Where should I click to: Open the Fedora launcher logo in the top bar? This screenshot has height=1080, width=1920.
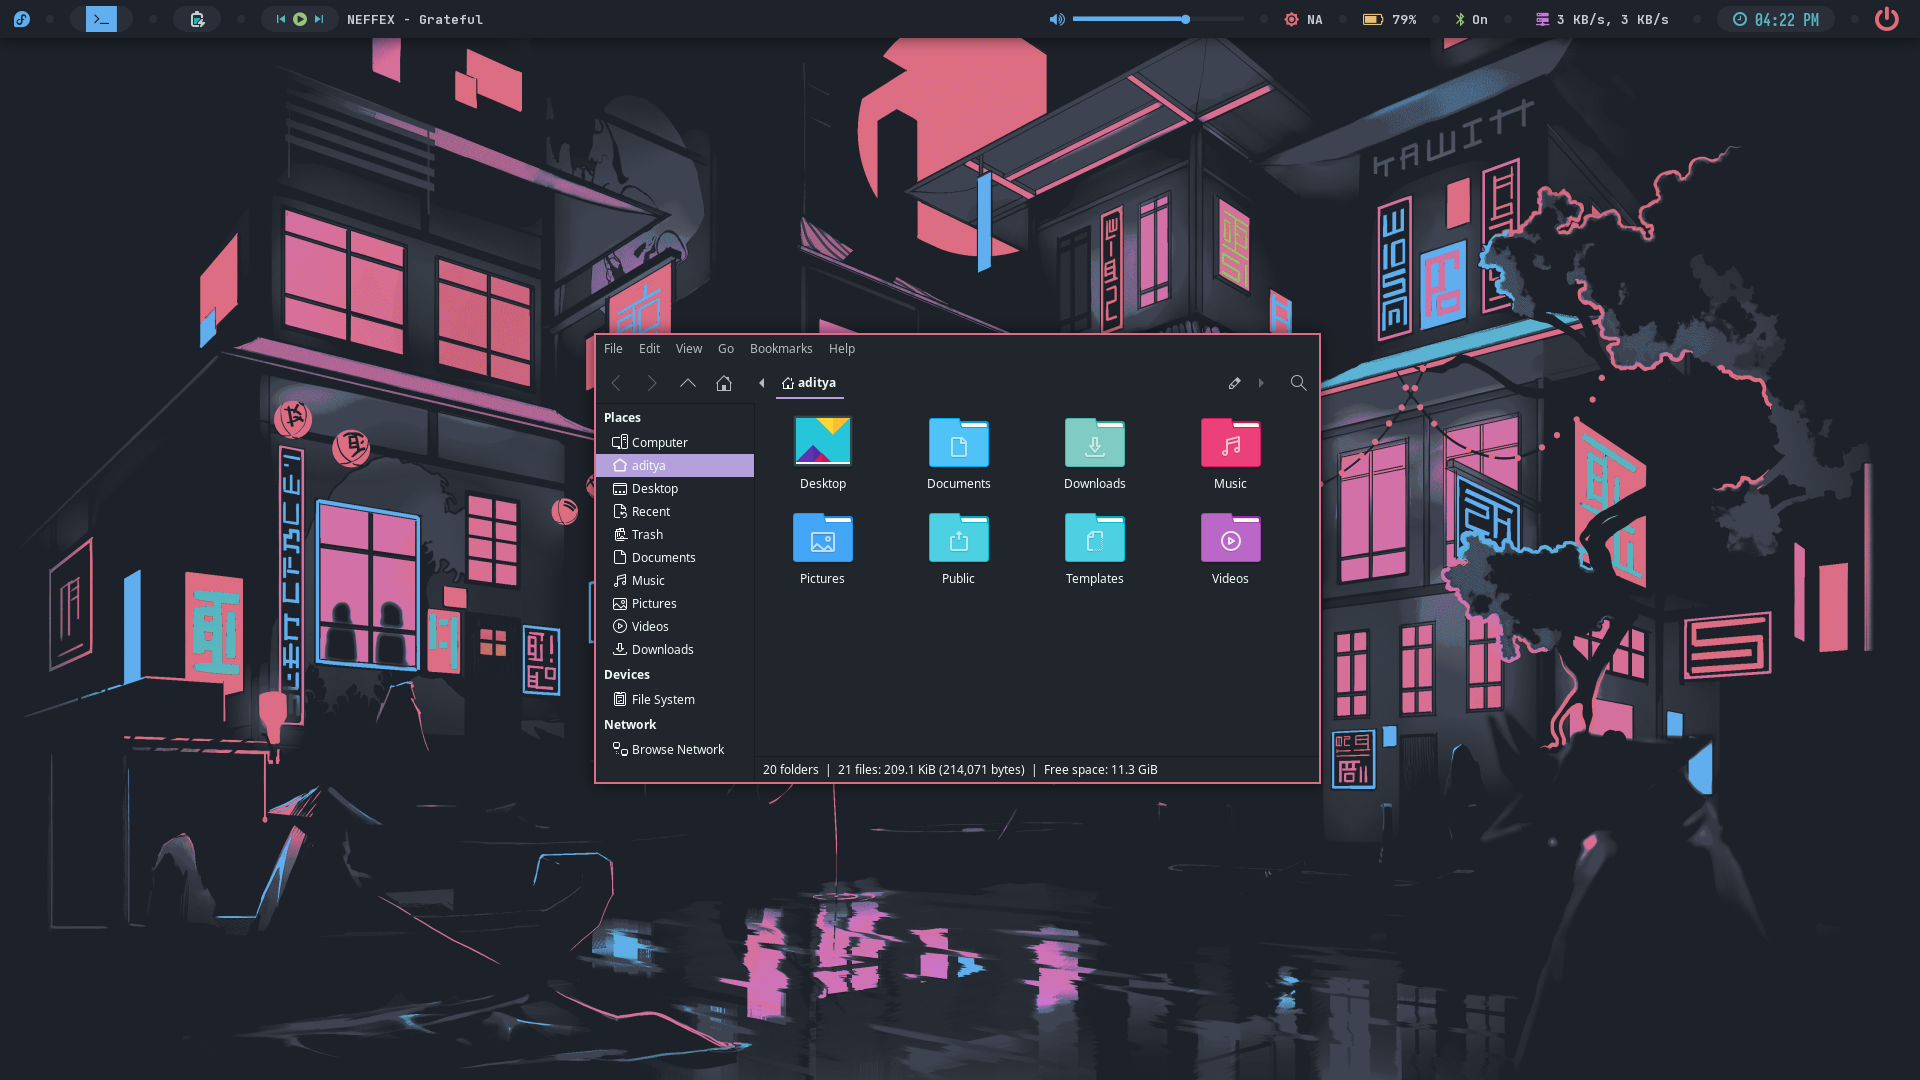[x=22, y=19]
